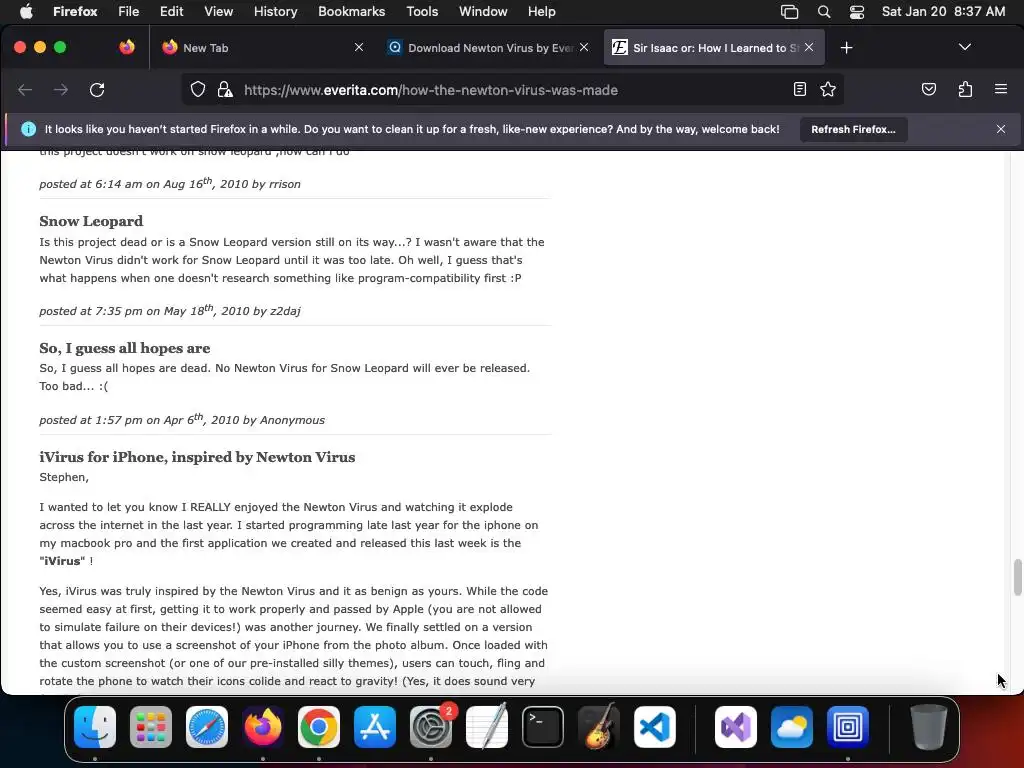Close the Sir Isaac tab

click(809, 47)
